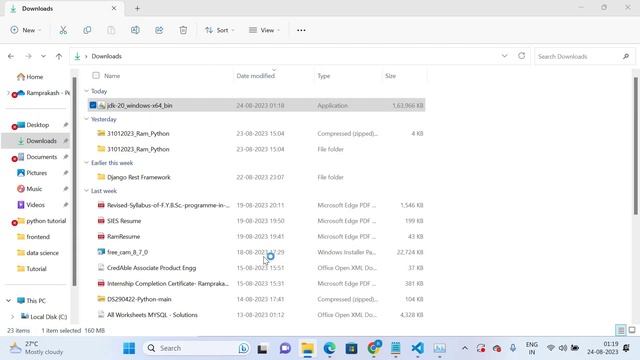Select the SIES Resume PDF file

(x=124, y=221)
